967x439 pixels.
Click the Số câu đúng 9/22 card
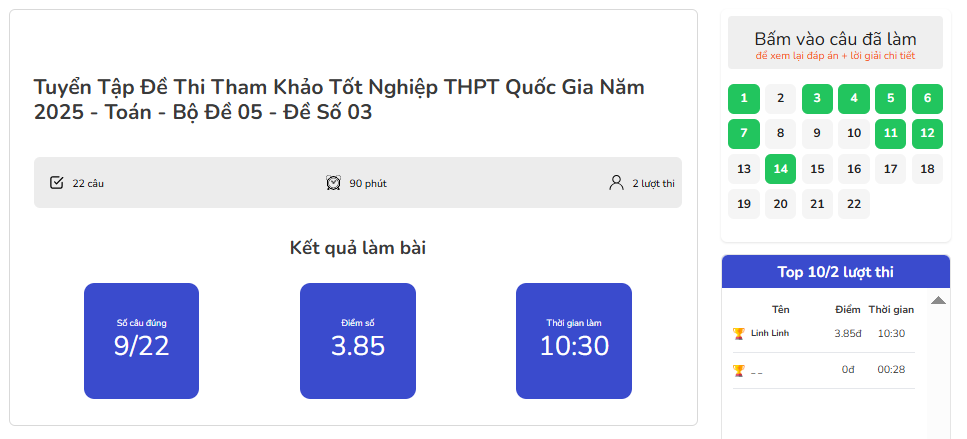pyautogui.click(x=141, y=341)
